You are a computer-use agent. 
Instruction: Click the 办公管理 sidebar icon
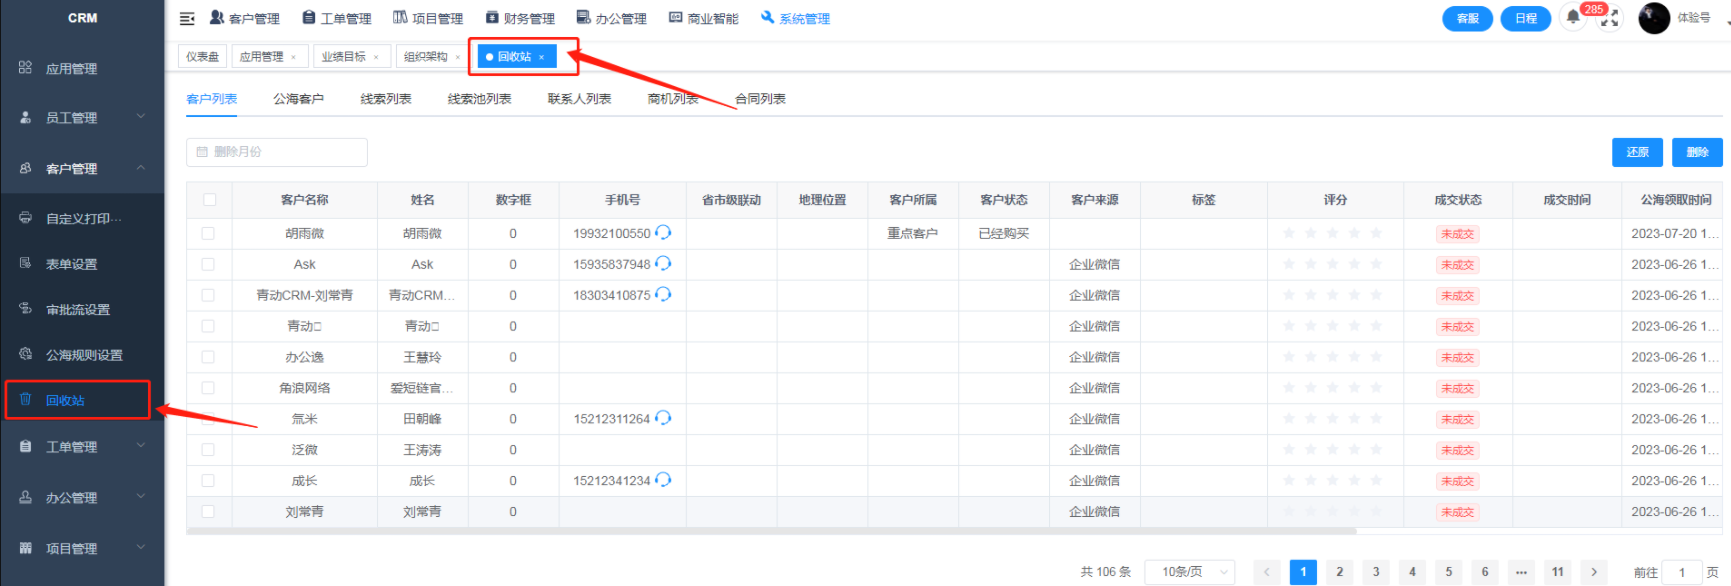pyautogui.click(x=25, y=497)
